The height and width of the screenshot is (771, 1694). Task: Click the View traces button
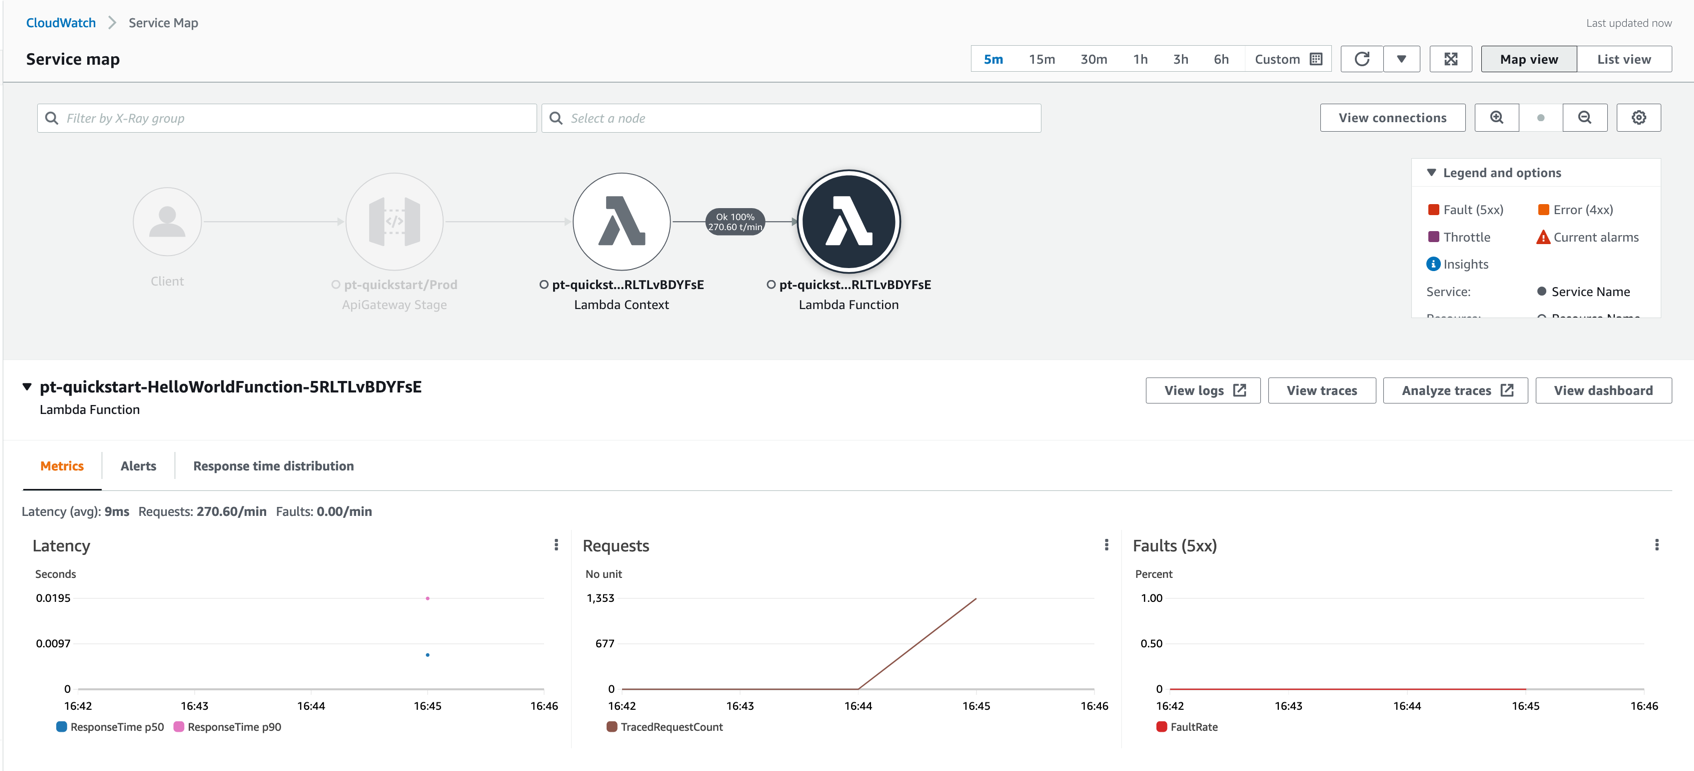tap(1321, 390)
